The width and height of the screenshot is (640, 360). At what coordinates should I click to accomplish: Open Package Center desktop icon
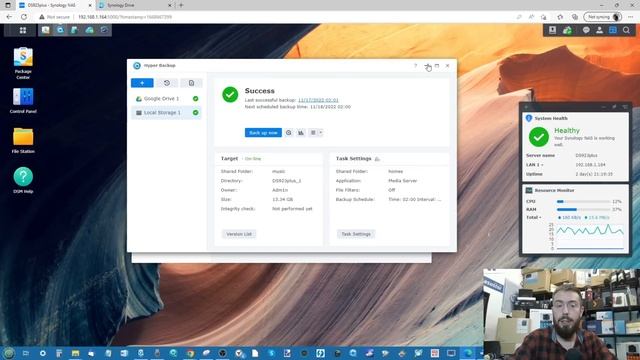pyautogui.click(x=23, y=63)
